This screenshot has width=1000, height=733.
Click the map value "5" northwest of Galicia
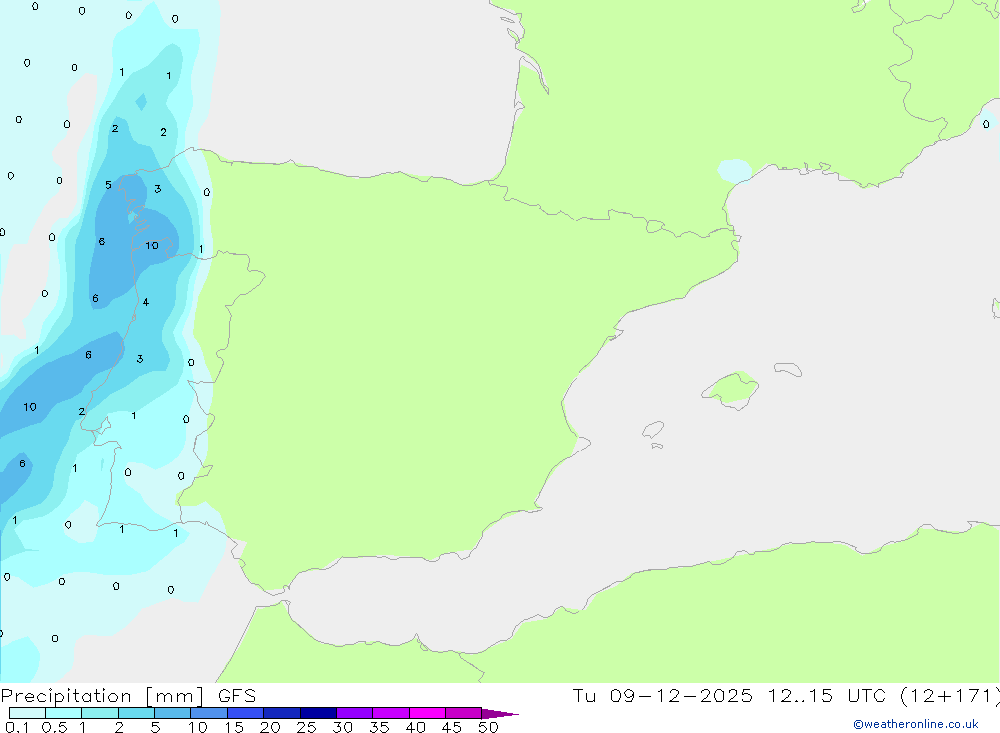click(x=108, y=185)
